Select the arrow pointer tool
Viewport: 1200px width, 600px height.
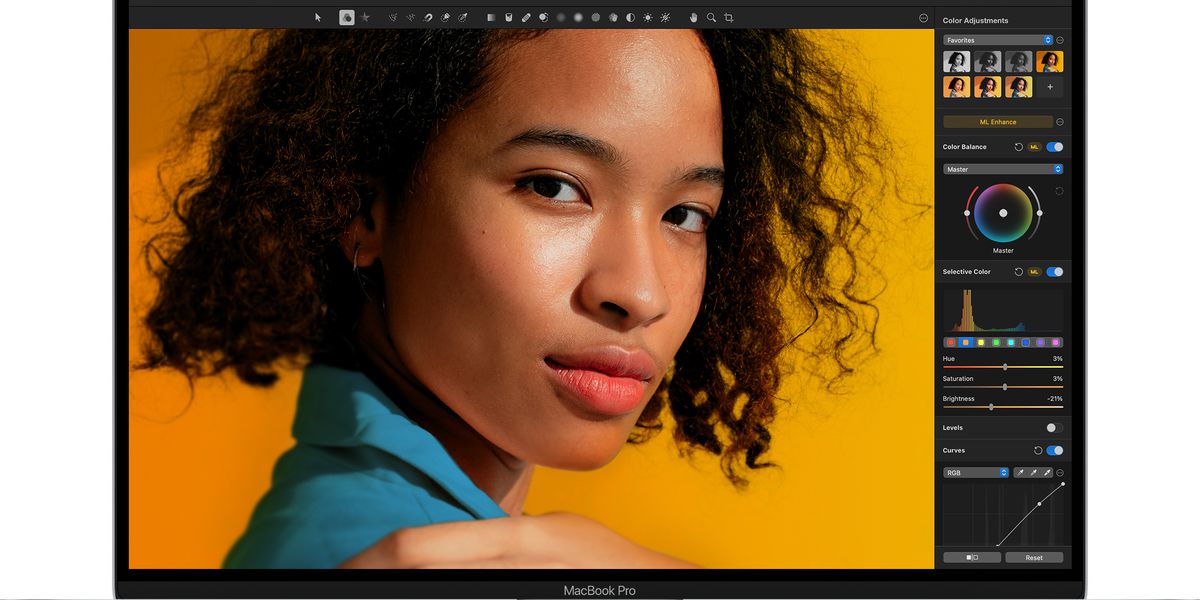318,17
